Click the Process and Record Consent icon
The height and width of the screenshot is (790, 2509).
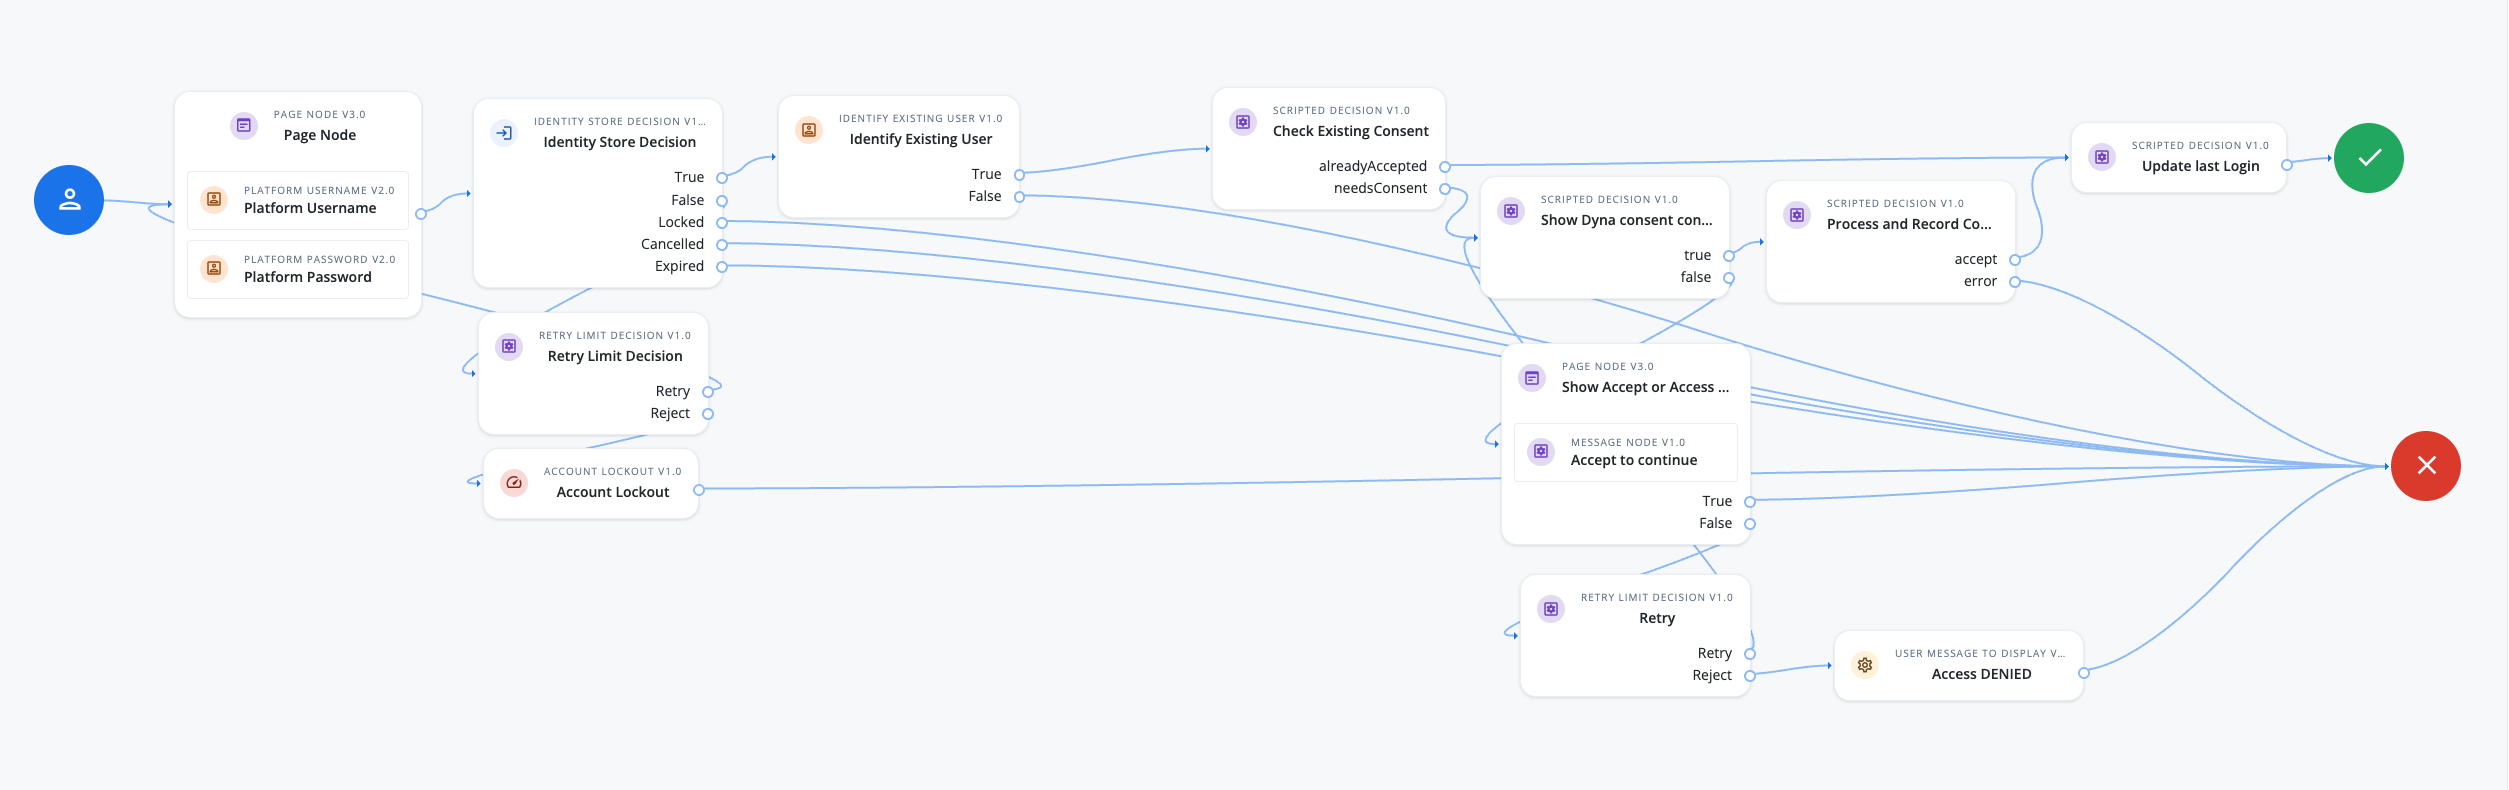click(x=1797, y=215)
